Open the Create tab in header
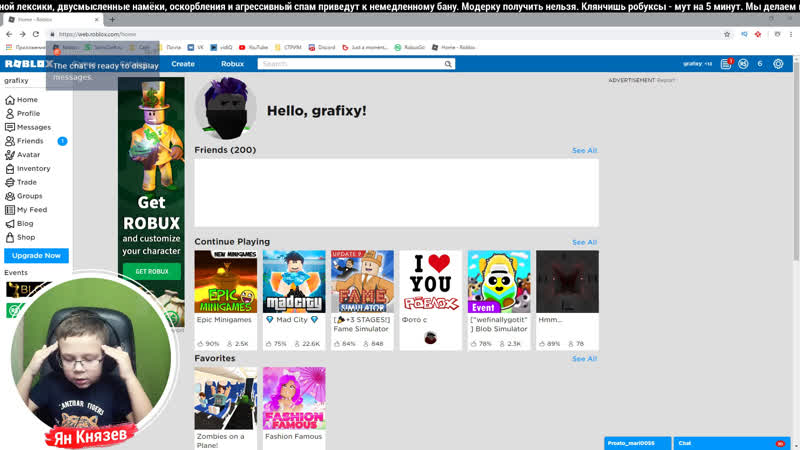 pos(183,64)
